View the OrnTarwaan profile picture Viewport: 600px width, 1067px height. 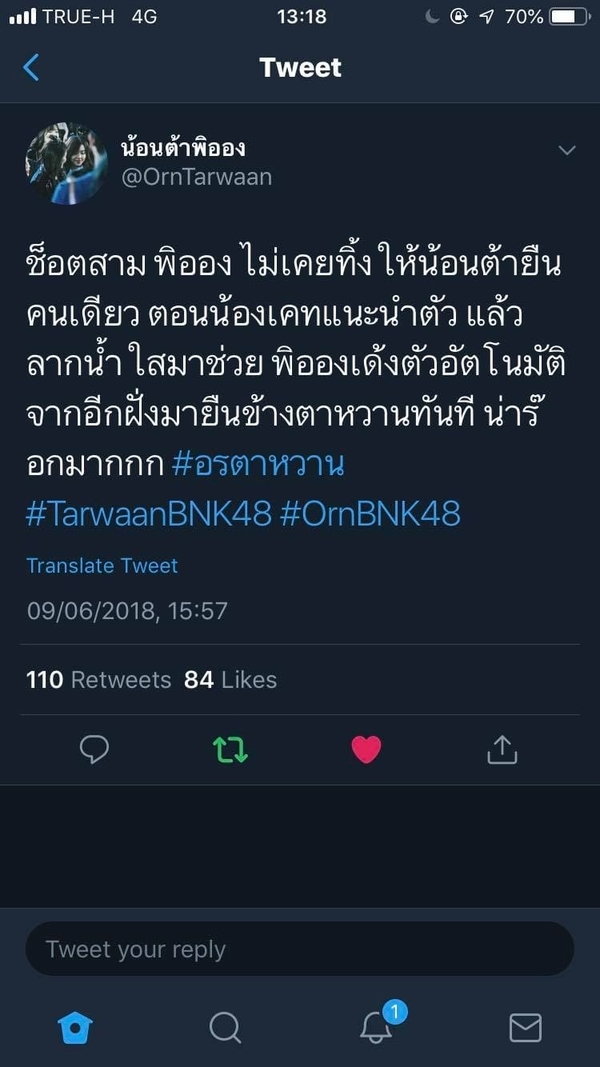[67, 163]
